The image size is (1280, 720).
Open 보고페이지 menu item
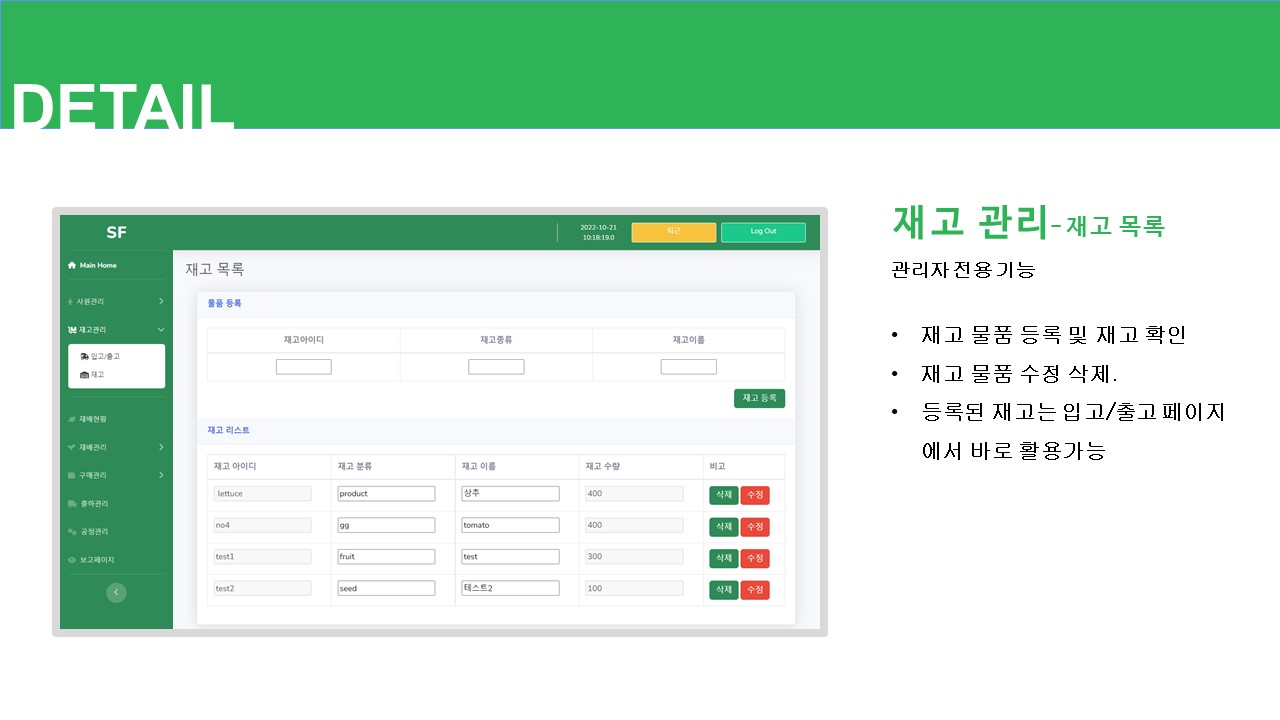[90, 560]
